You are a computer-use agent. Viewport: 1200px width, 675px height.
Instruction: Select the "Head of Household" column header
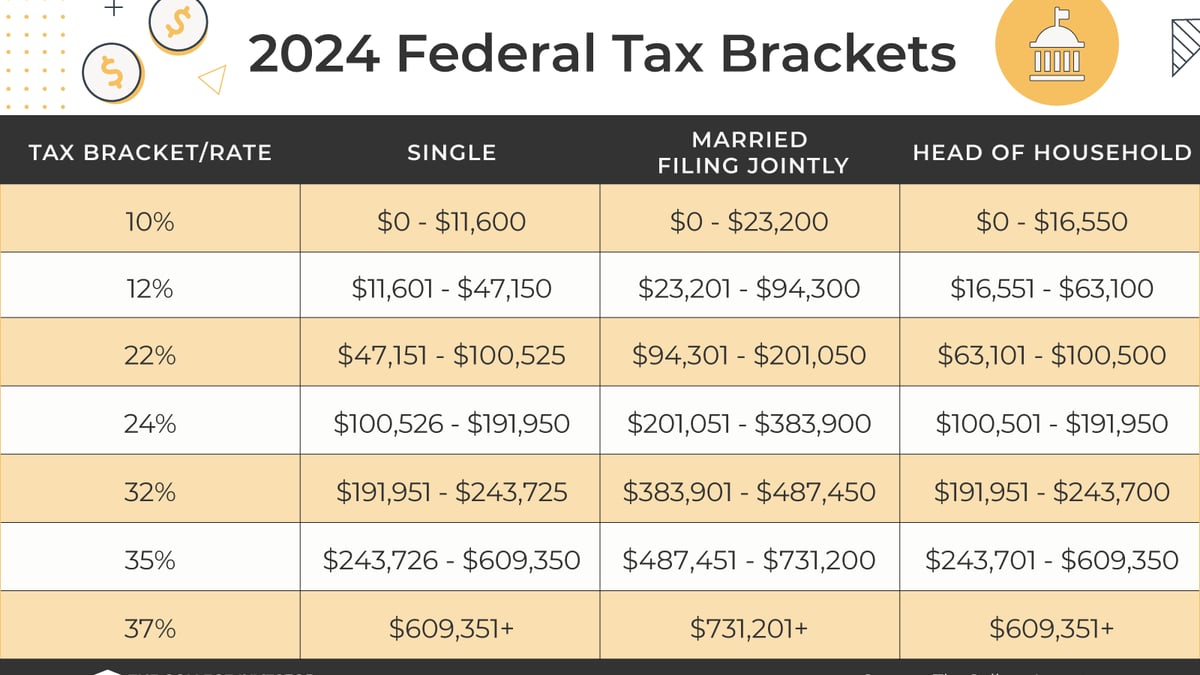pos(1052,153)
